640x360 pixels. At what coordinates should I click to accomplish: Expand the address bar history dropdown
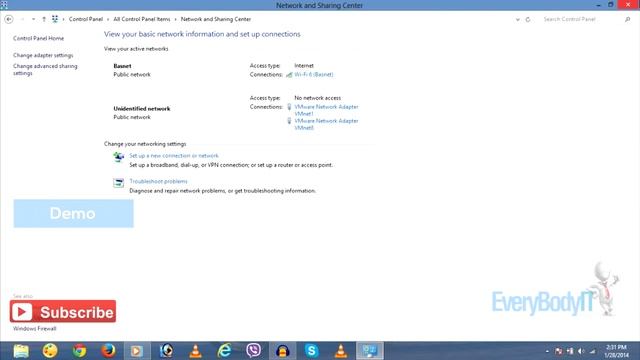point(518,20)
